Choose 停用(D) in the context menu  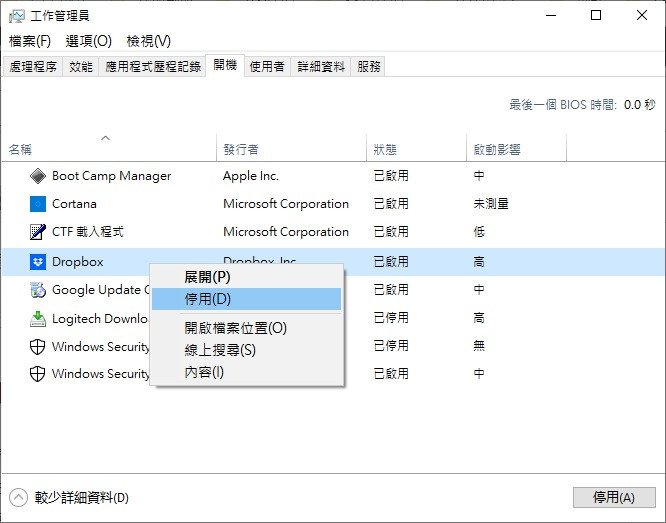click(246, 299)
